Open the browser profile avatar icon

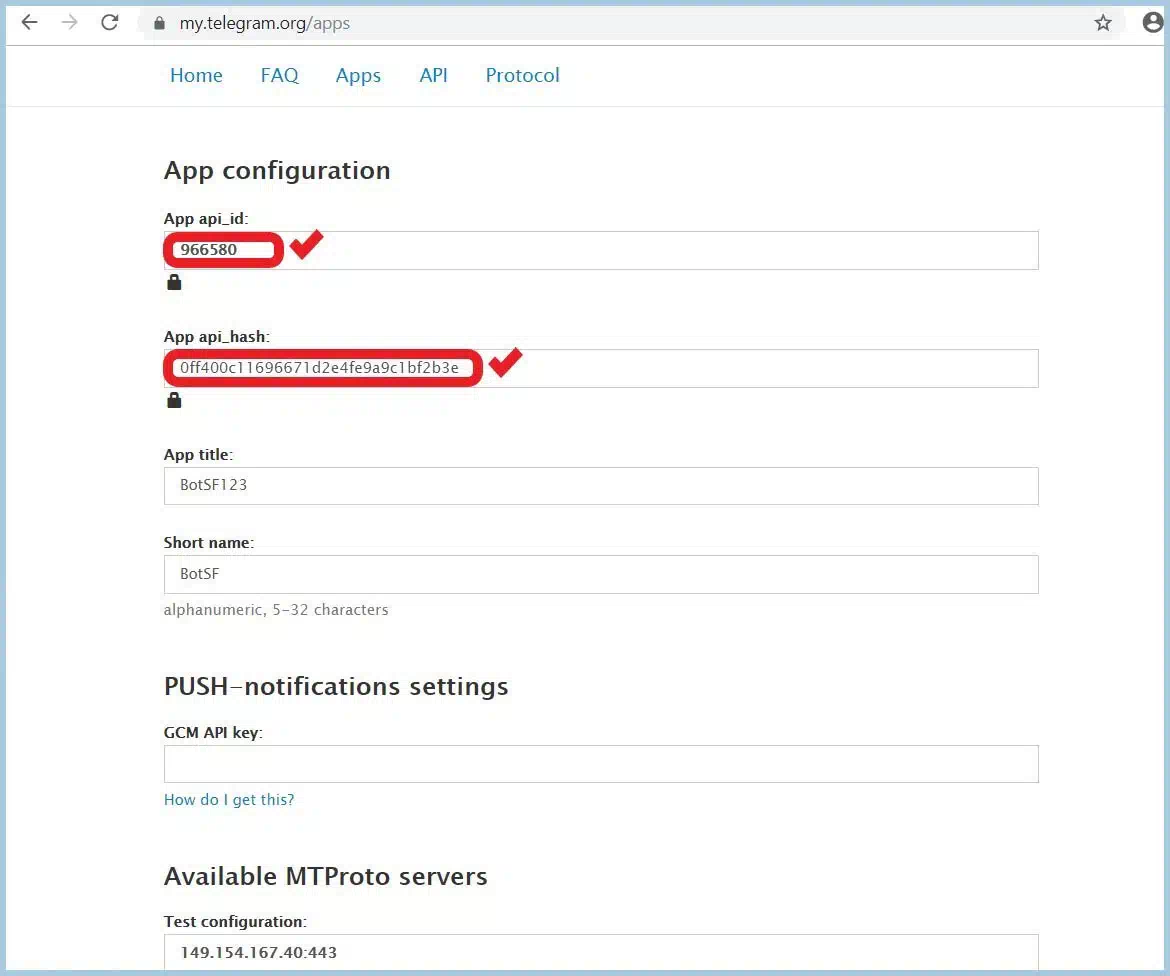(x=1153, y=23)
